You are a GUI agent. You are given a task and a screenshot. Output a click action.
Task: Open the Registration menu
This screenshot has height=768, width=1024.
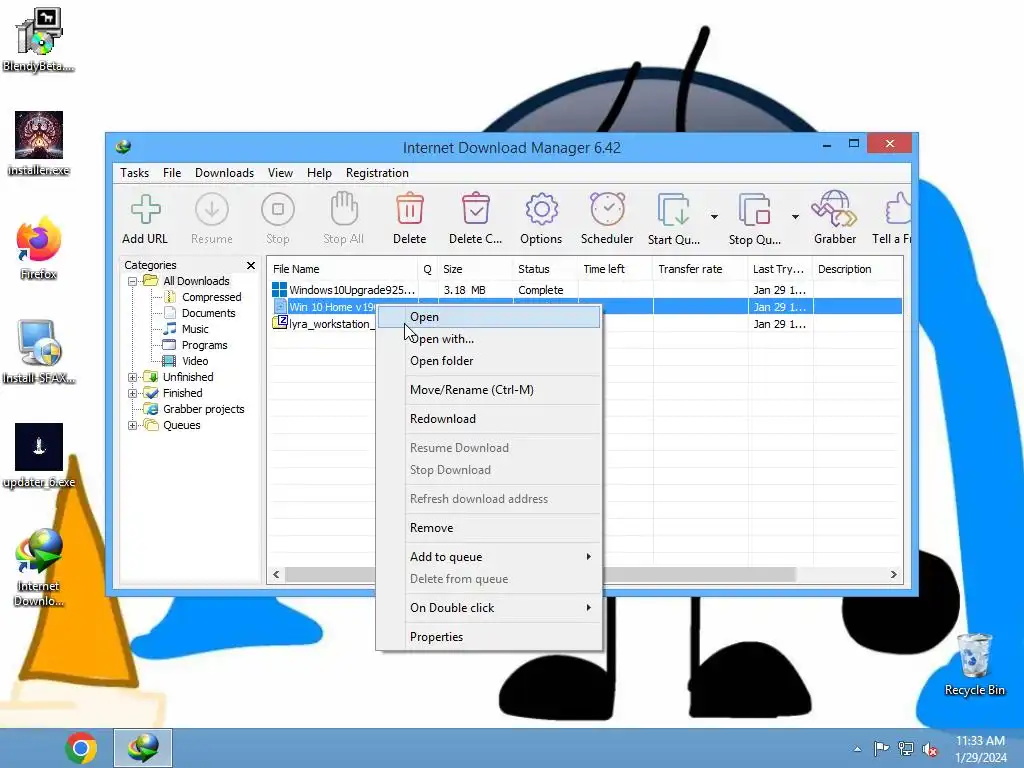coord(377,173)
